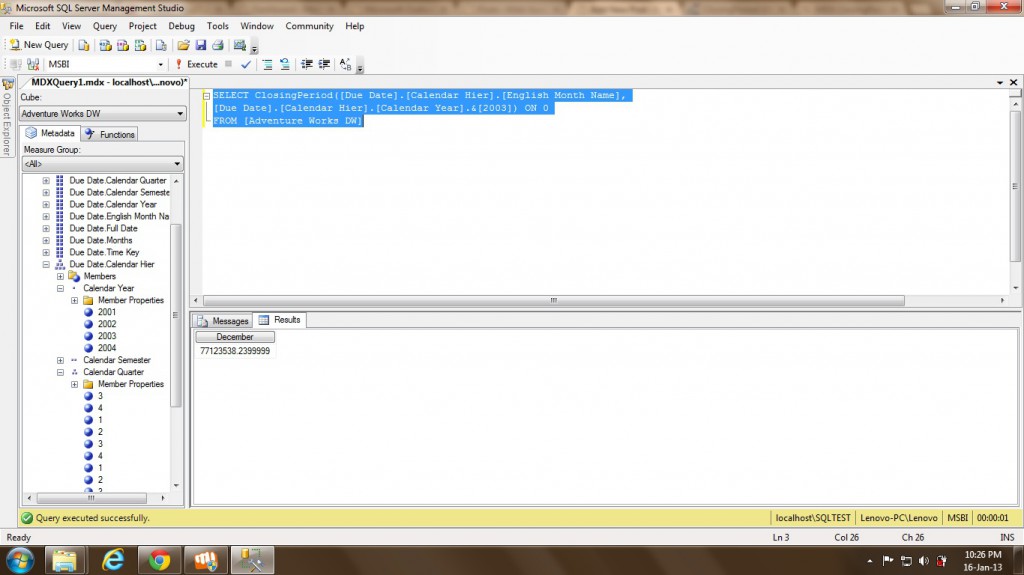Open Internet Explorer from the taskbar
The image size is (1024, 575).
pos(112,560)
